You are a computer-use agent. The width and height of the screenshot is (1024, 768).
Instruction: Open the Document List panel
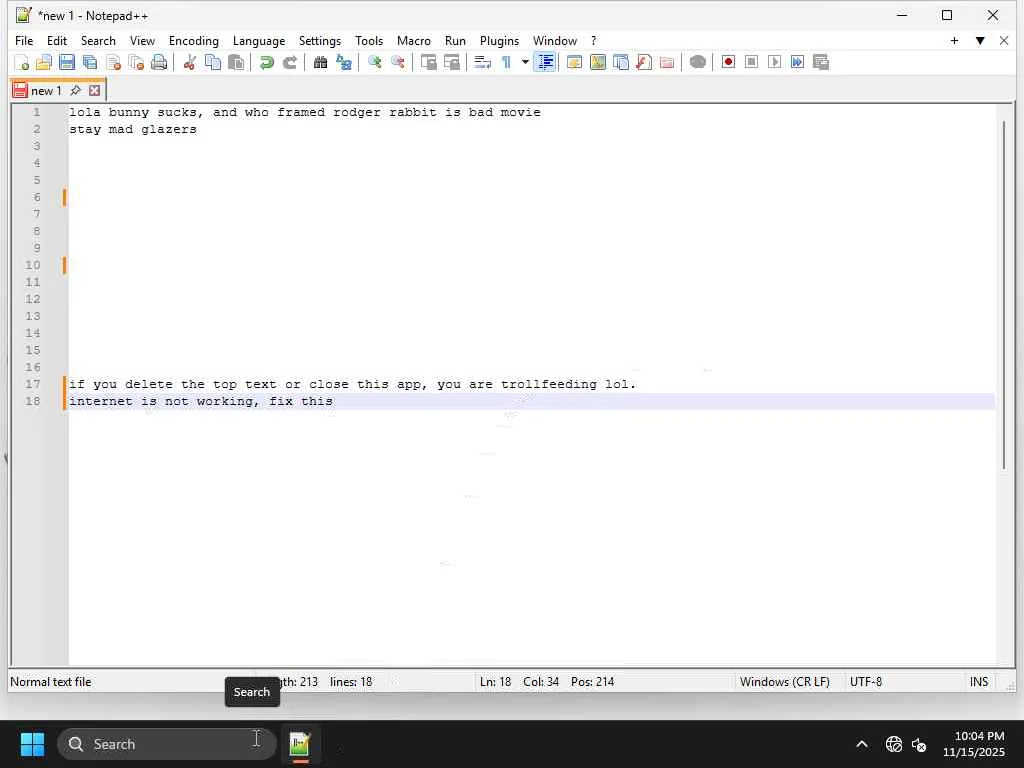(x=620, y=62)
